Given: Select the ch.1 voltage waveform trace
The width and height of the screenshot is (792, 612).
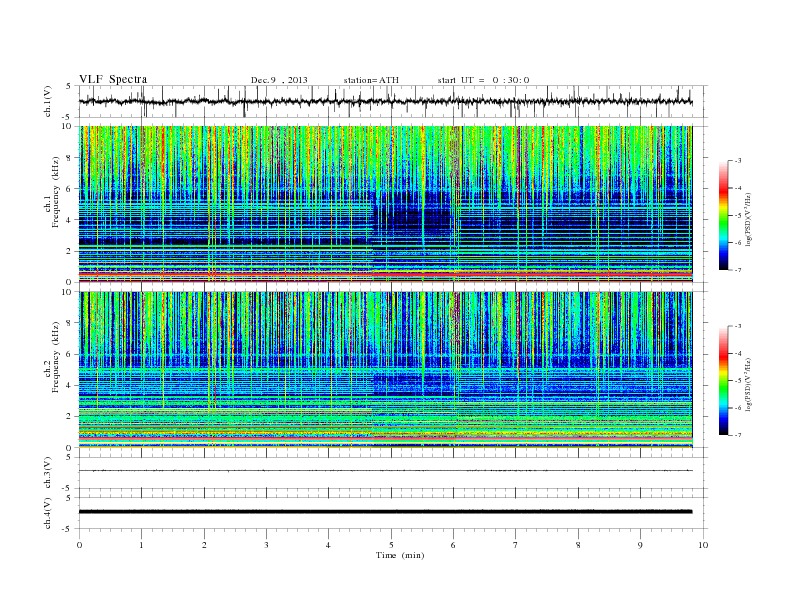Looking at the screenshot, I should (x=385, y=101).
